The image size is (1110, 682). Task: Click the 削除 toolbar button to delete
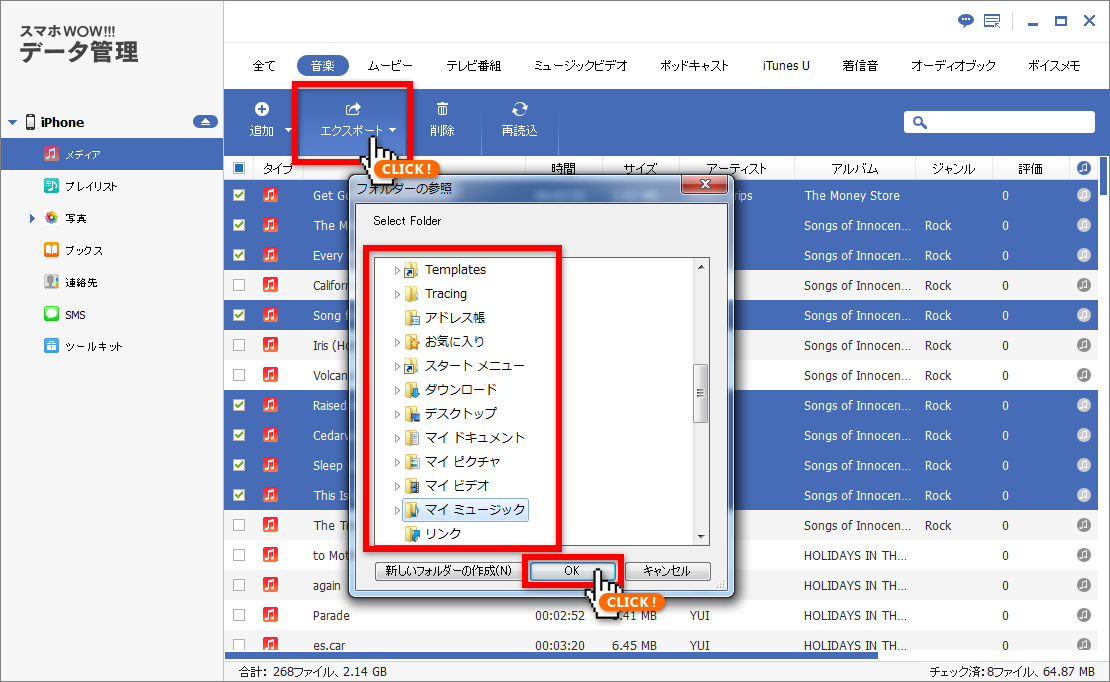[x=444, y=118]
